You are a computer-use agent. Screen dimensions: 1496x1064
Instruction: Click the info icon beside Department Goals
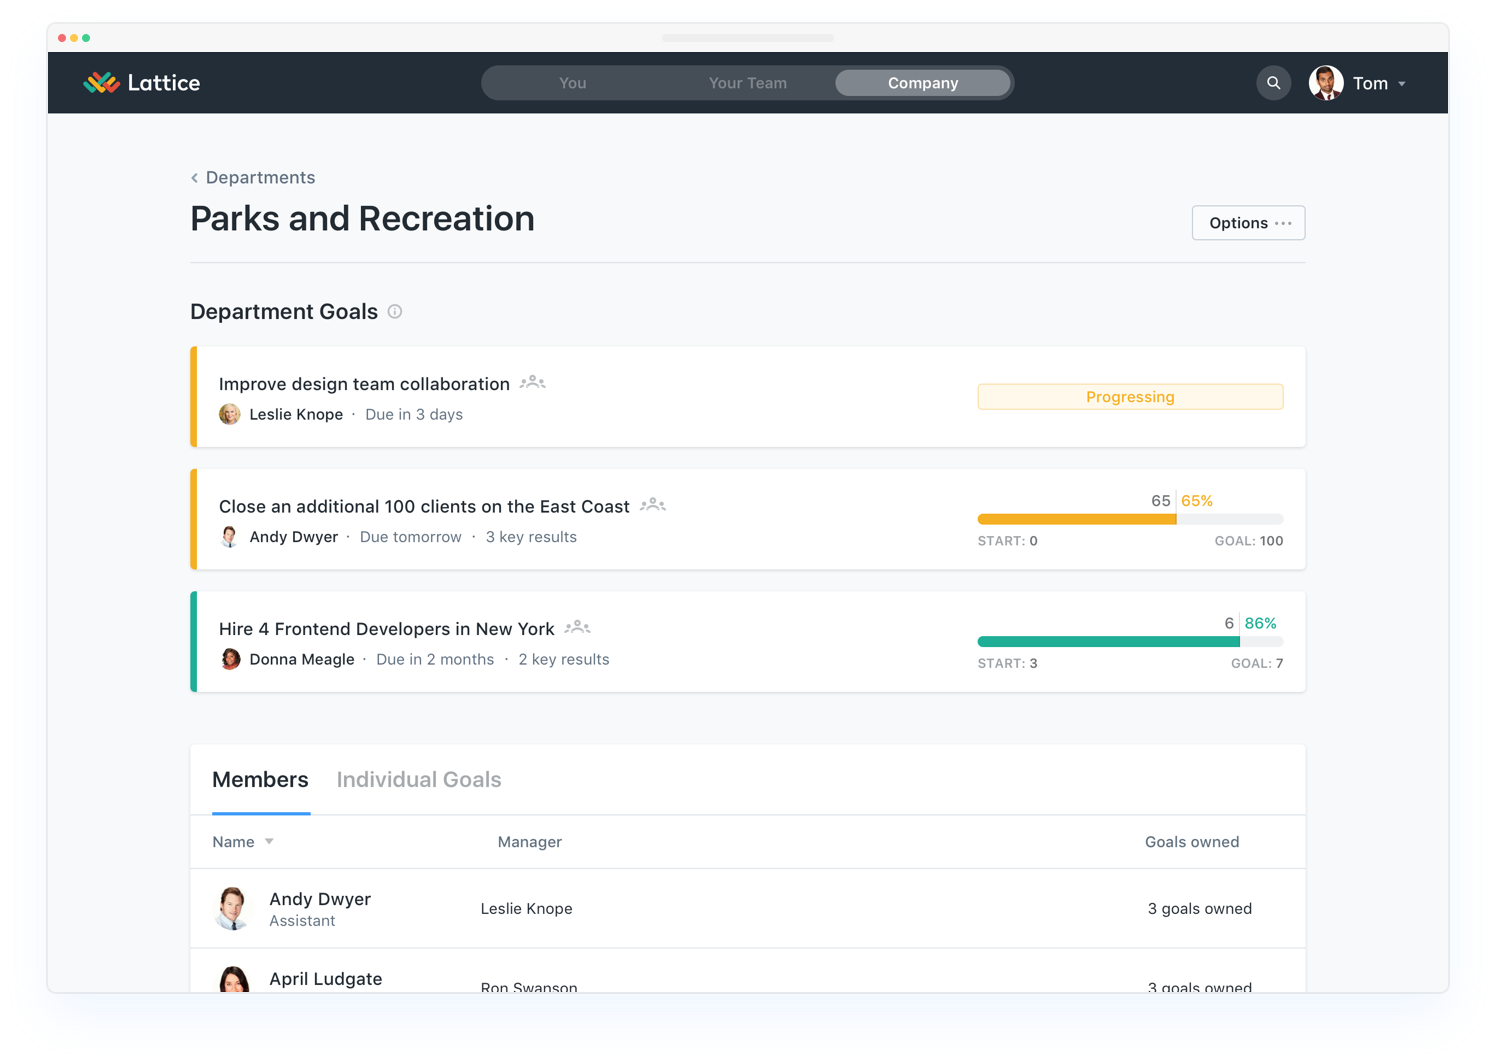(395, 311)
